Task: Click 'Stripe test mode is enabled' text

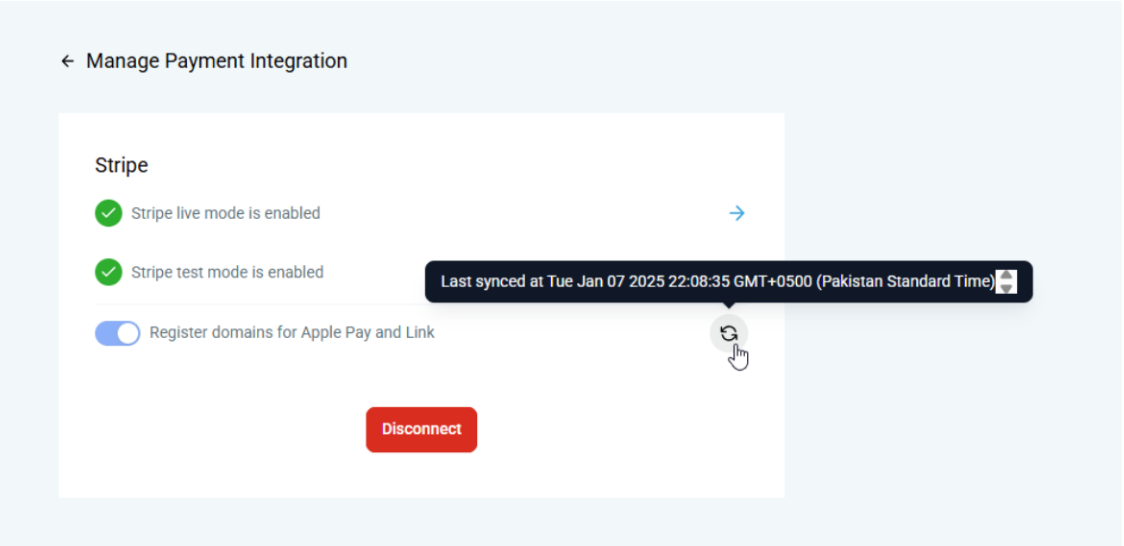Action: (227, 272)
